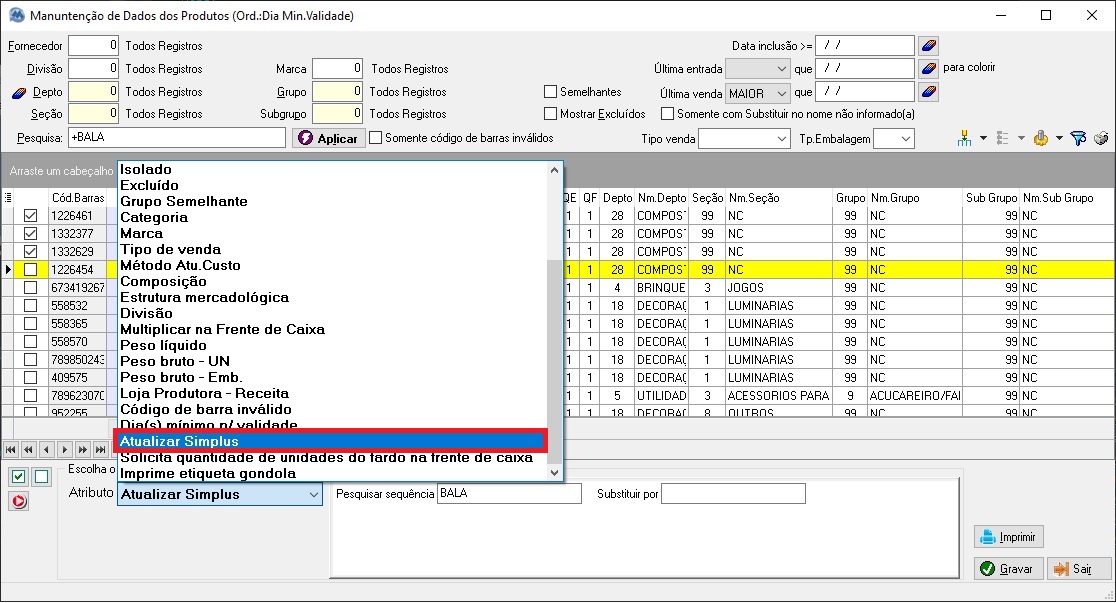Check the row 558532 checkbox

pos(30,305)
